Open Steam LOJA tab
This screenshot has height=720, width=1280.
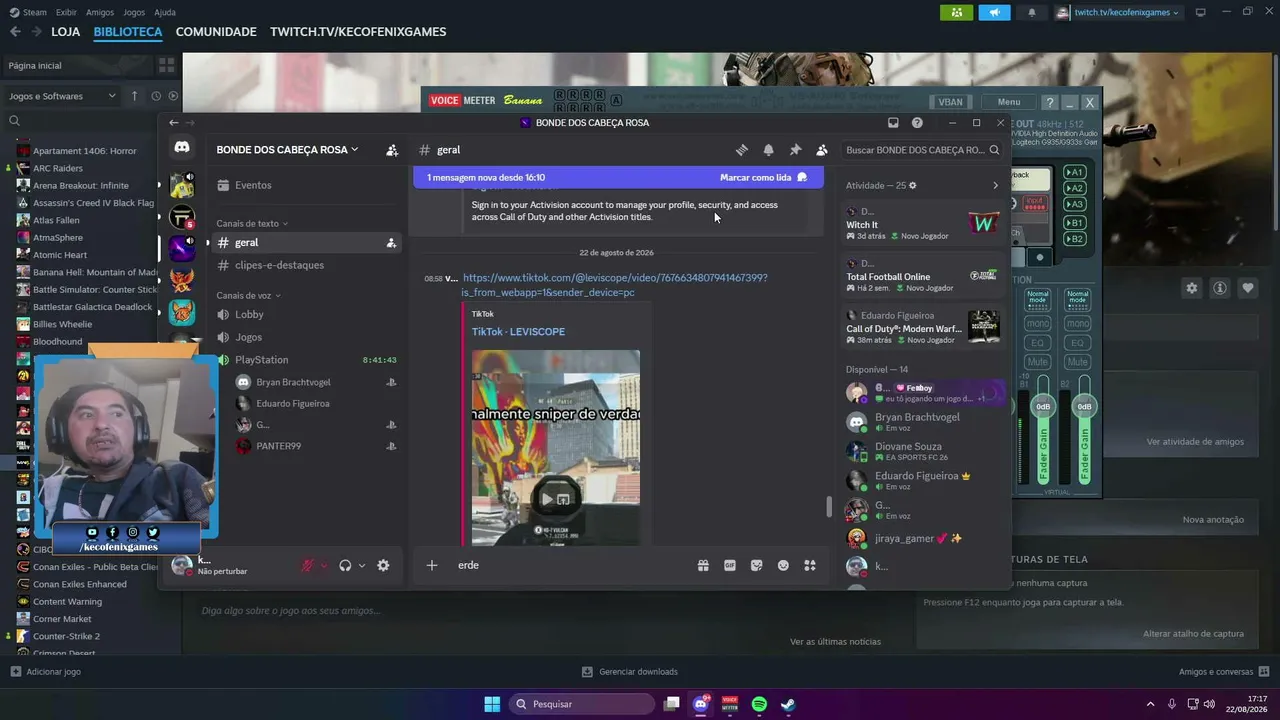click(x=66, y=32)
